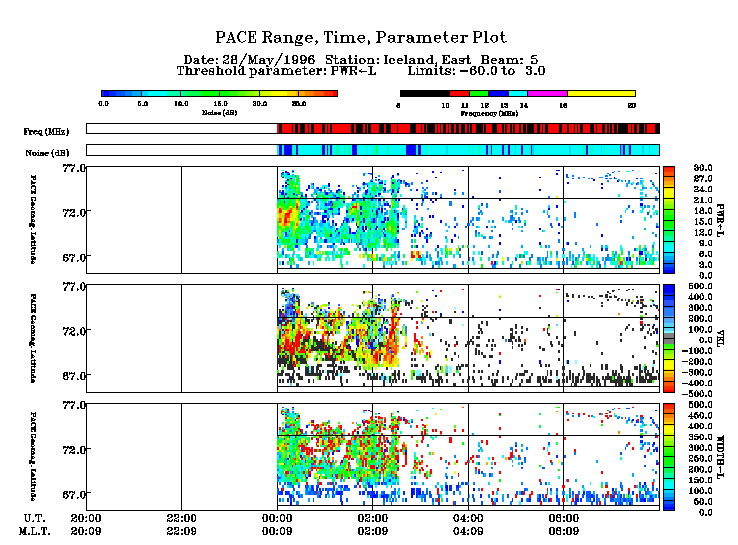
Task: Click the plot title 'PACE Range, Time, Parameter Plot'
Action: [x=369, y=38]
